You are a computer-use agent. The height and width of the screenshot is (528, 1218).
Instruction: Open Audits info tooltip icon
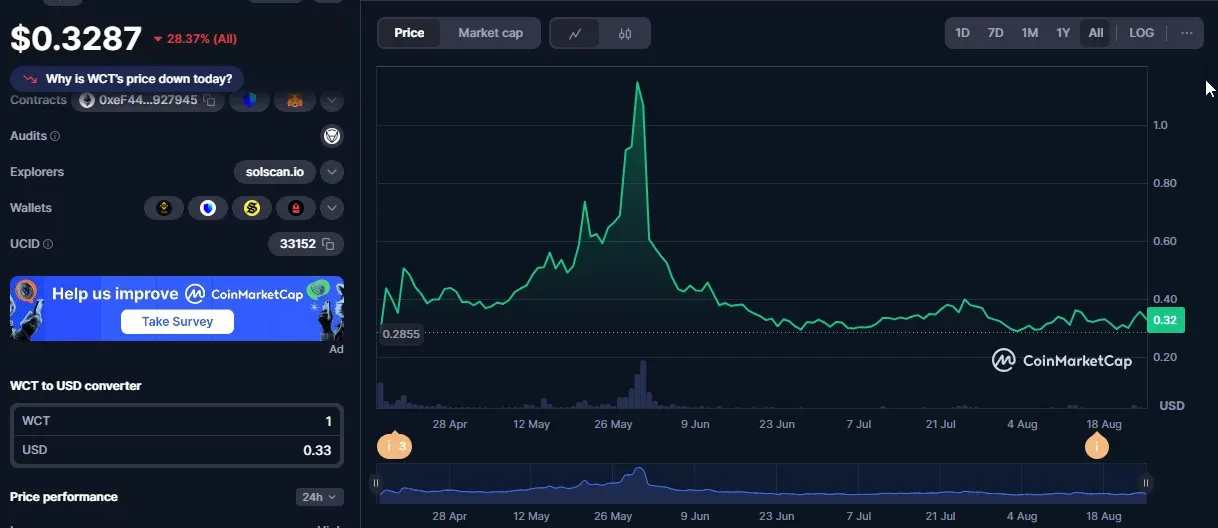55,136
